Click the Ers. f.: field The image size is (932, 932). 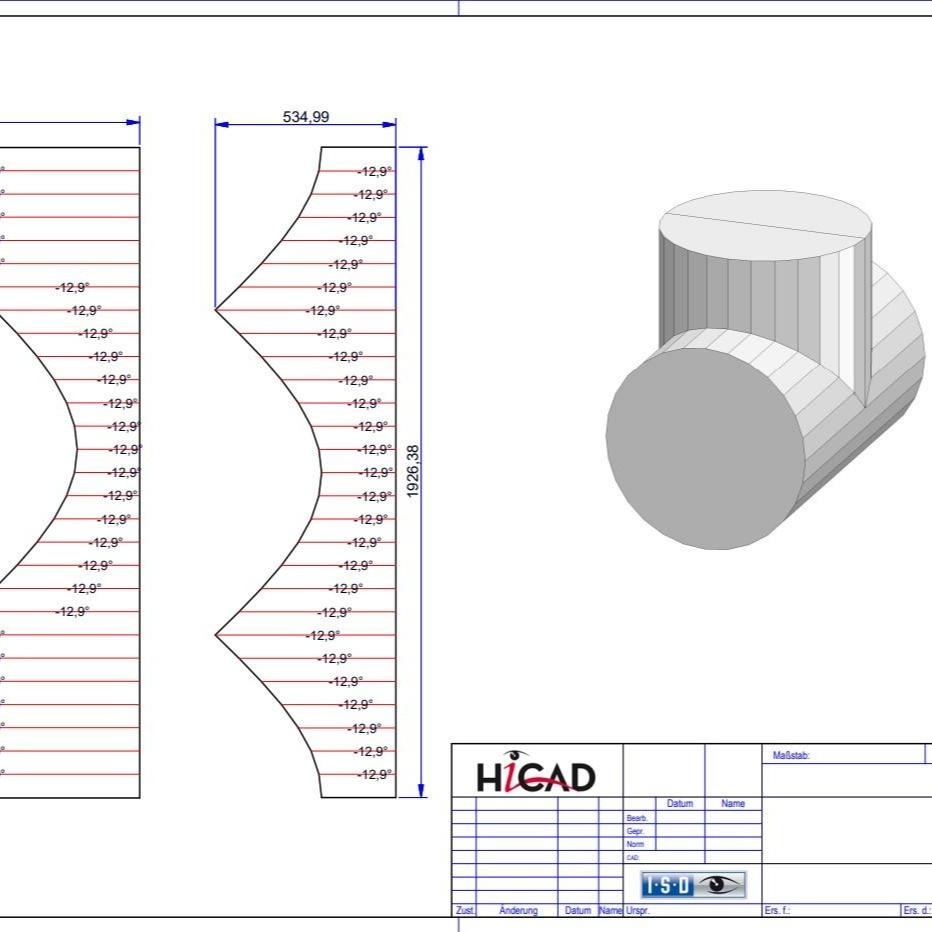coord(778,911)
